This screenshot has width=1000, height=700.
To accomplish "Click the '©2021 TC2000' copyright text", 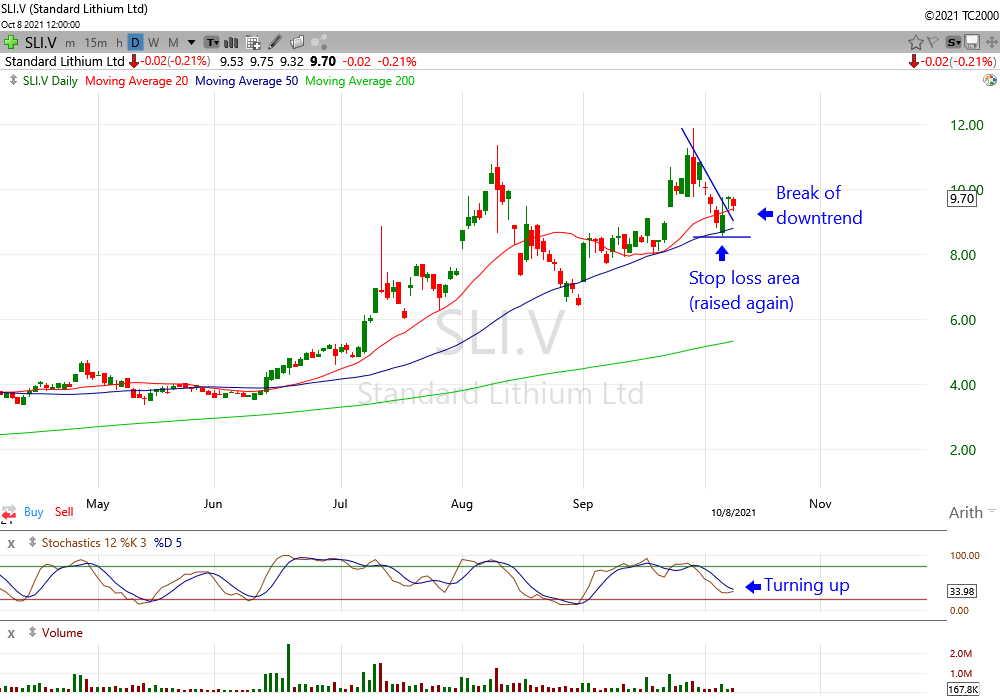I will point(961,15).
